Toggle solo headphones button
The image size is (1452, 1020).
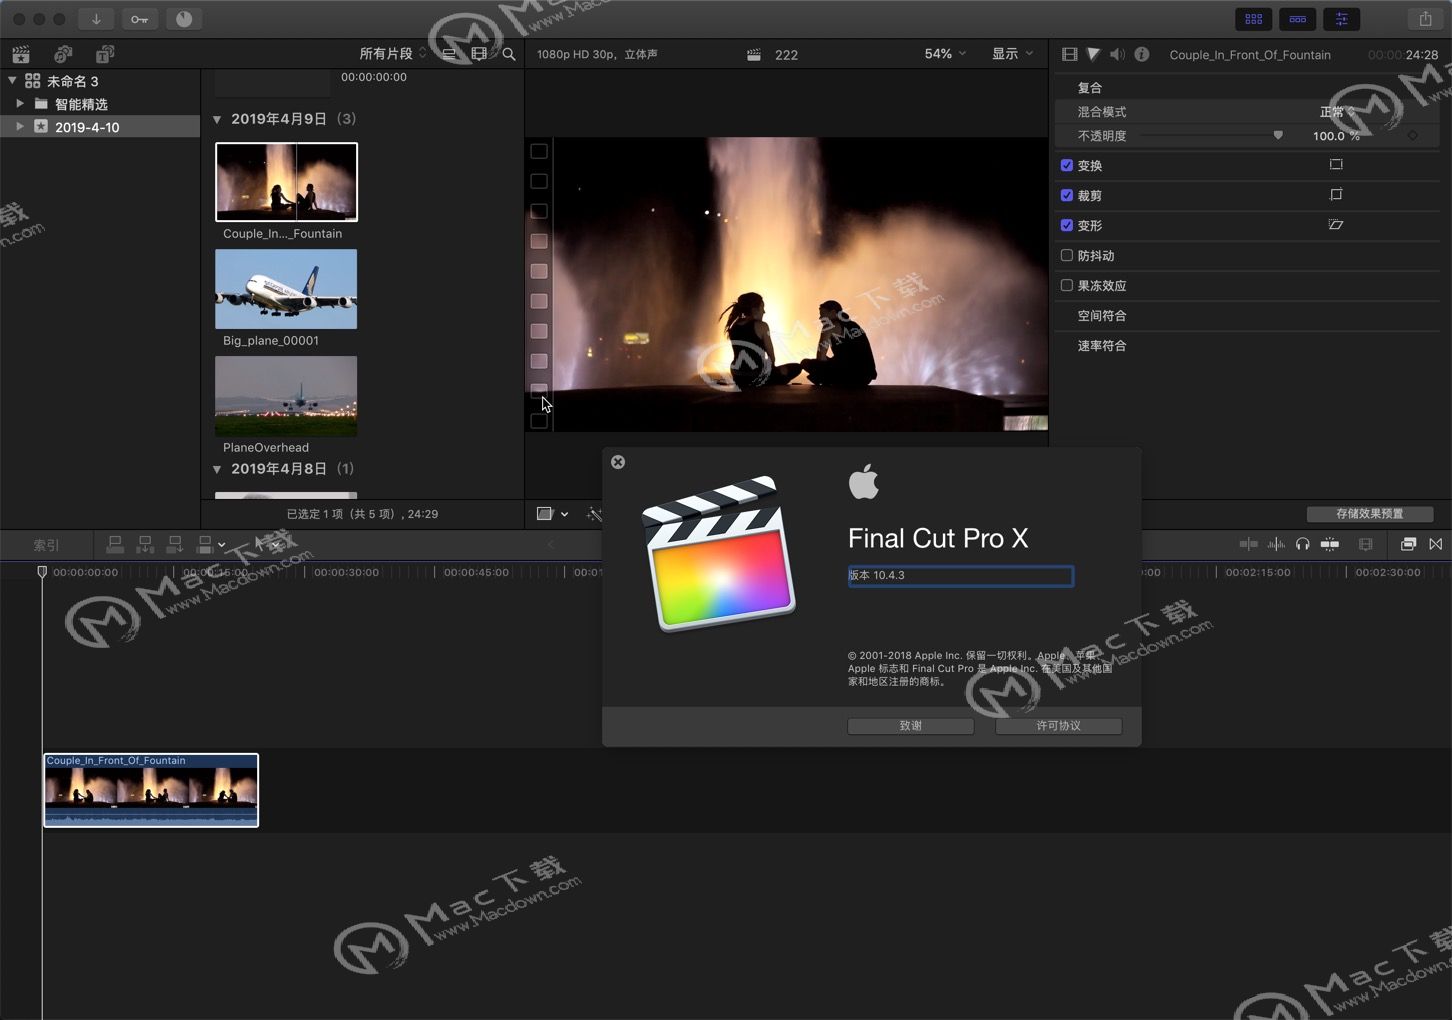click(x=1302, y=544)
